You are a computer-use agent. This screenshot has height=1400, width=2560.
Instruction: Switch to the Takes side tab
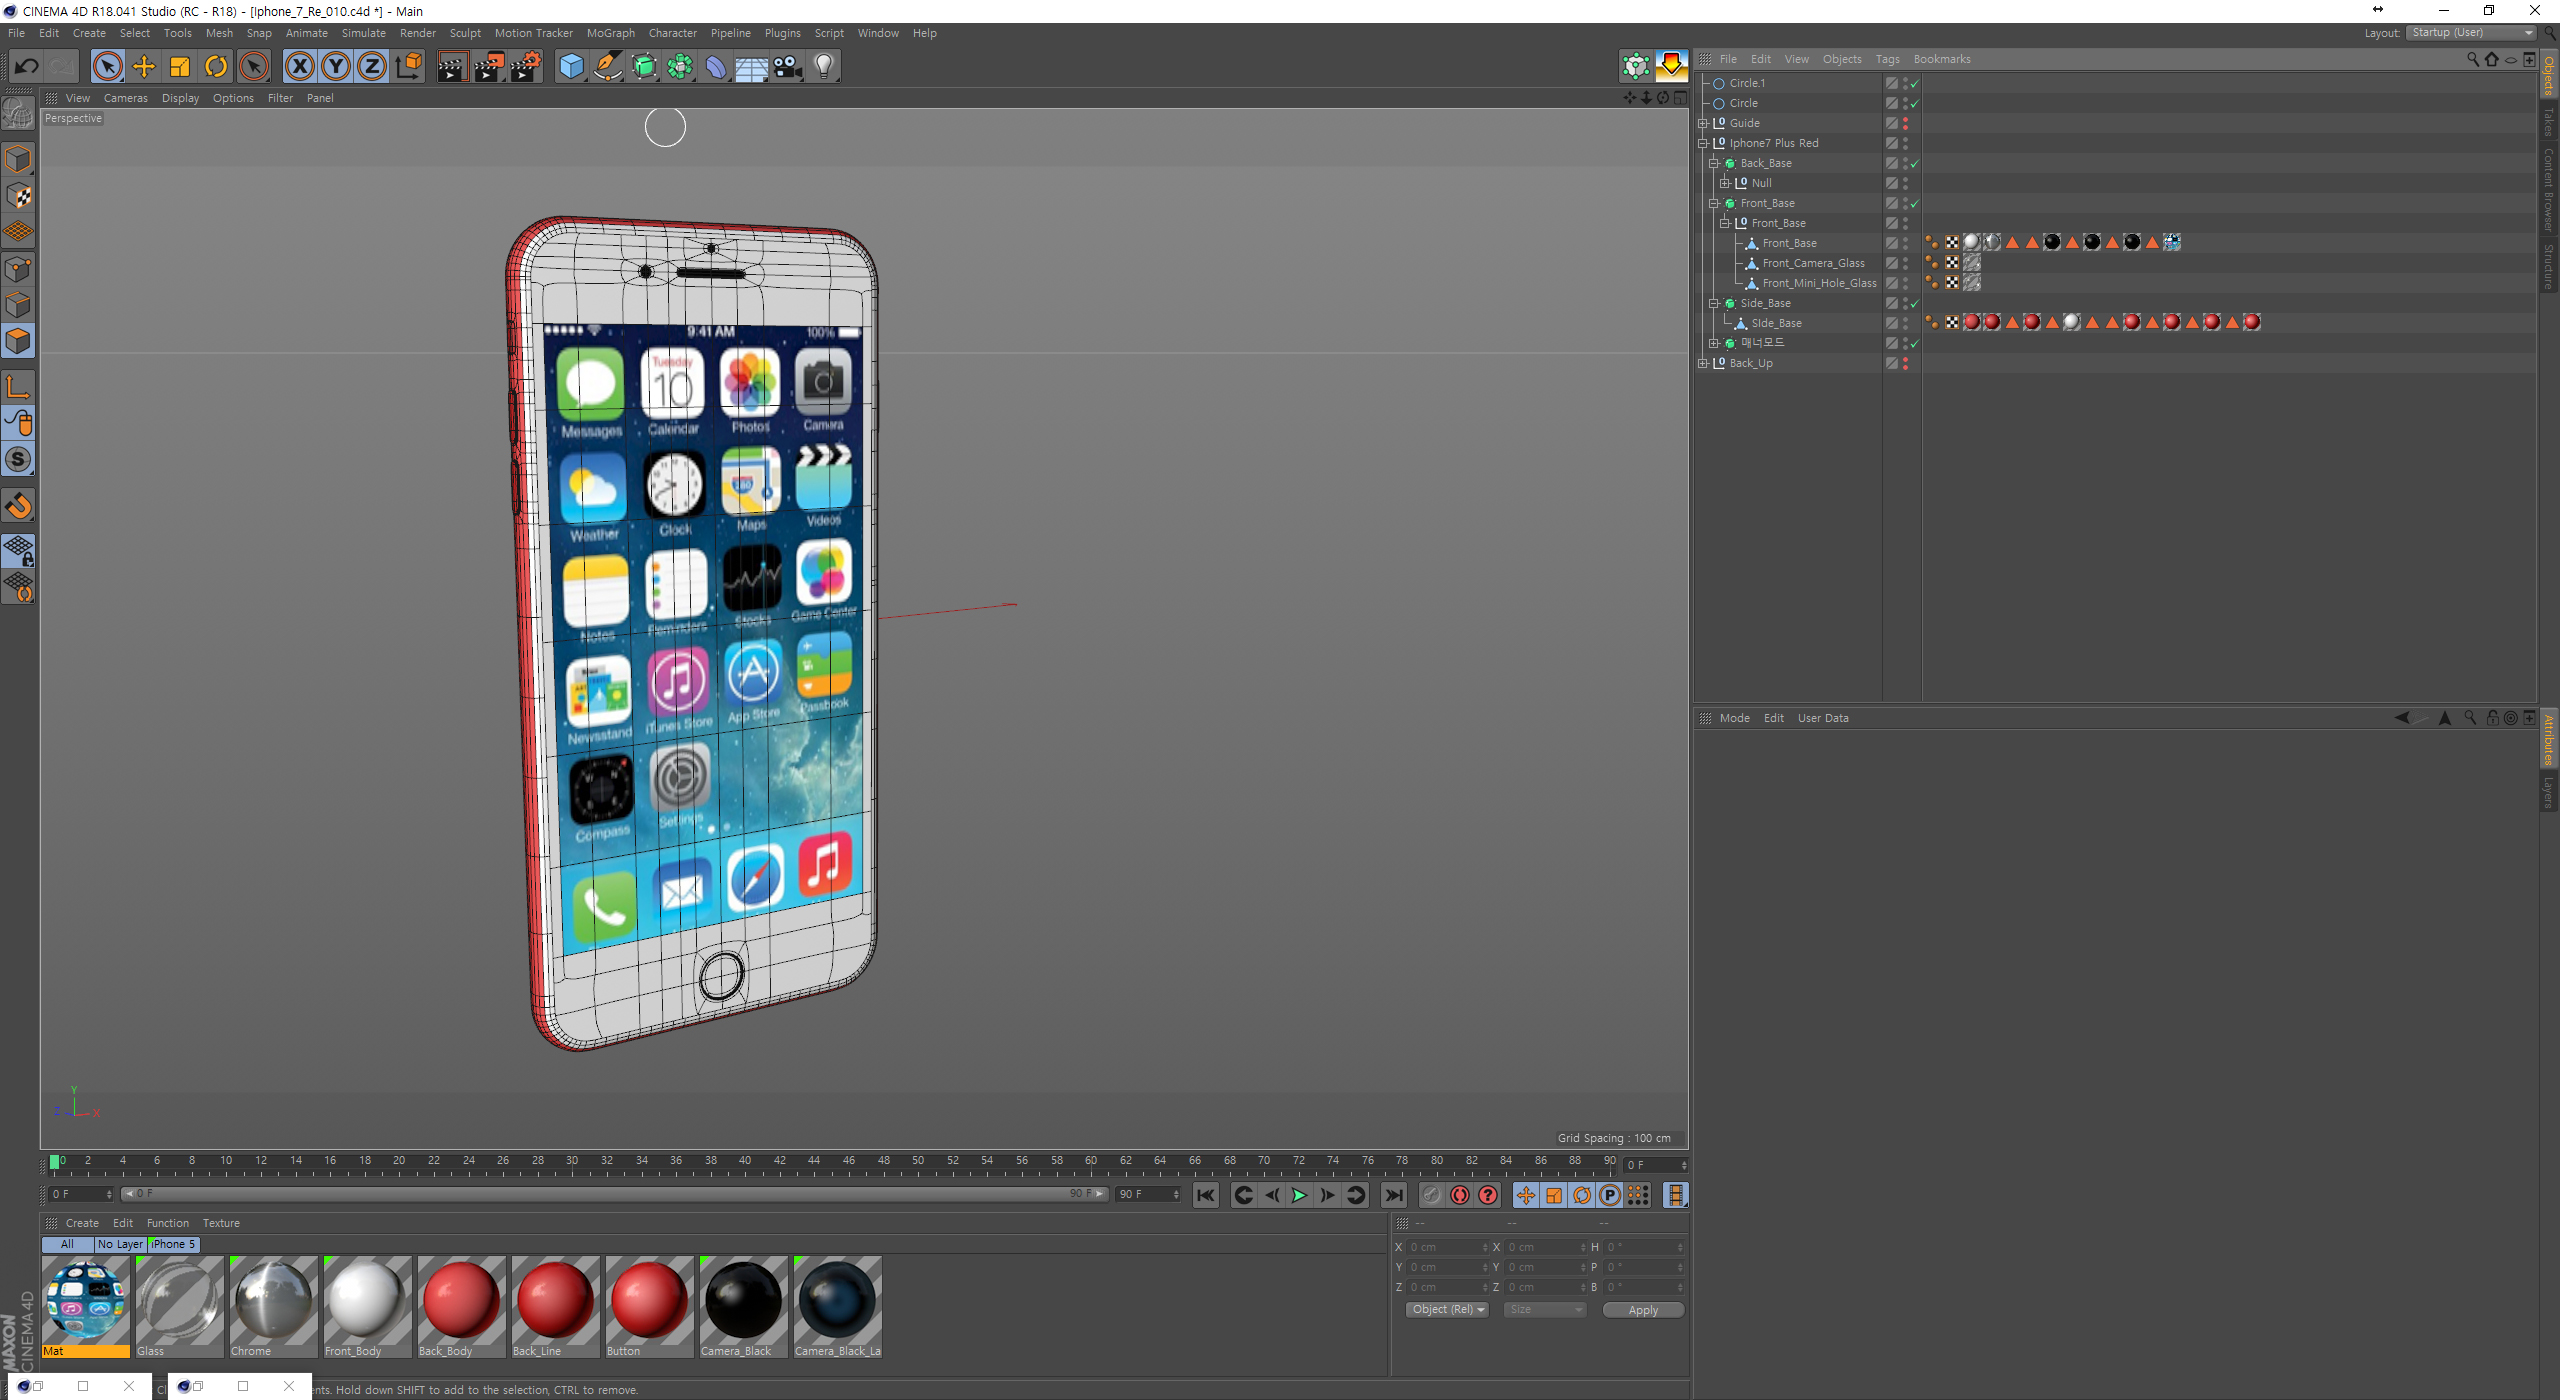tap(2549, 122)
